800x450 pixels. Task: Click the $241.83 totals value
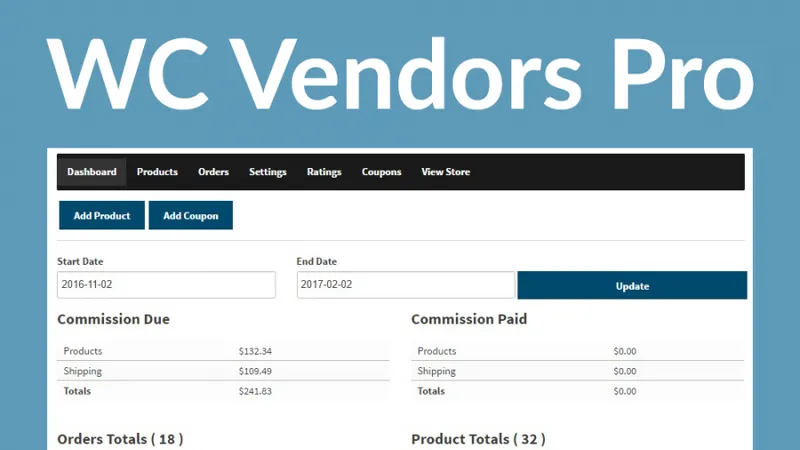[255, 391]
